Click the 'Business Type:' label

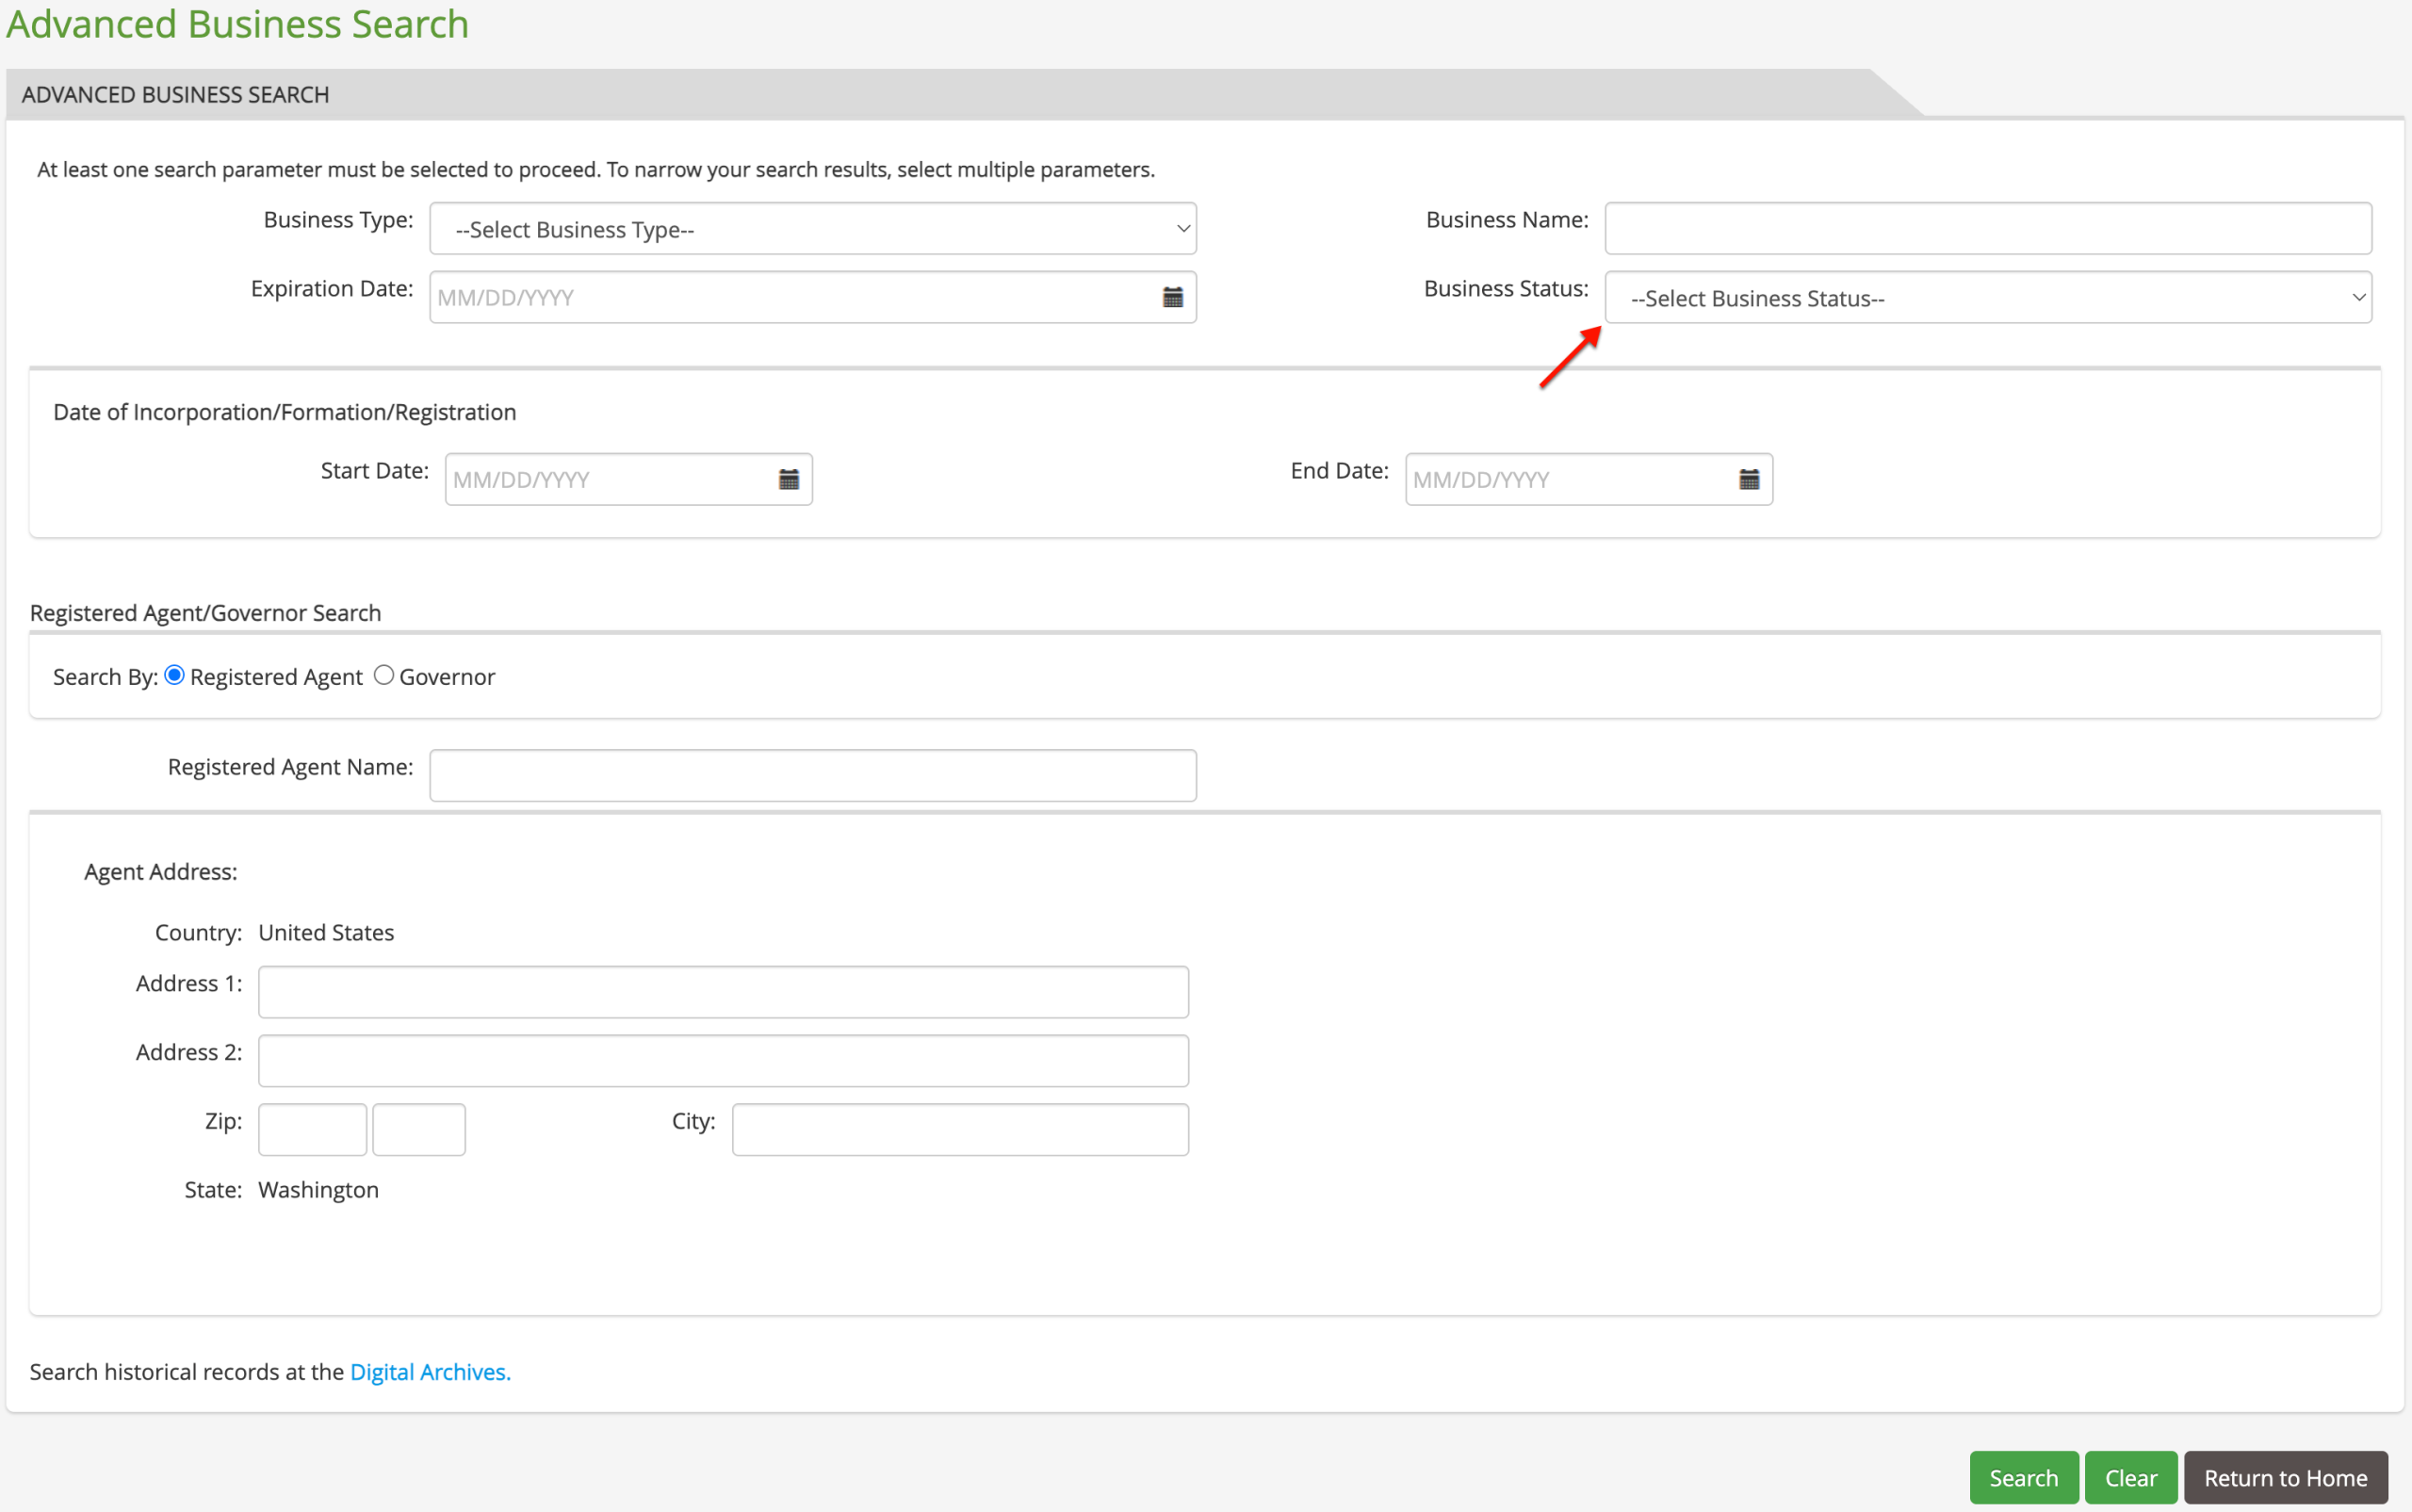click(339, 220)
